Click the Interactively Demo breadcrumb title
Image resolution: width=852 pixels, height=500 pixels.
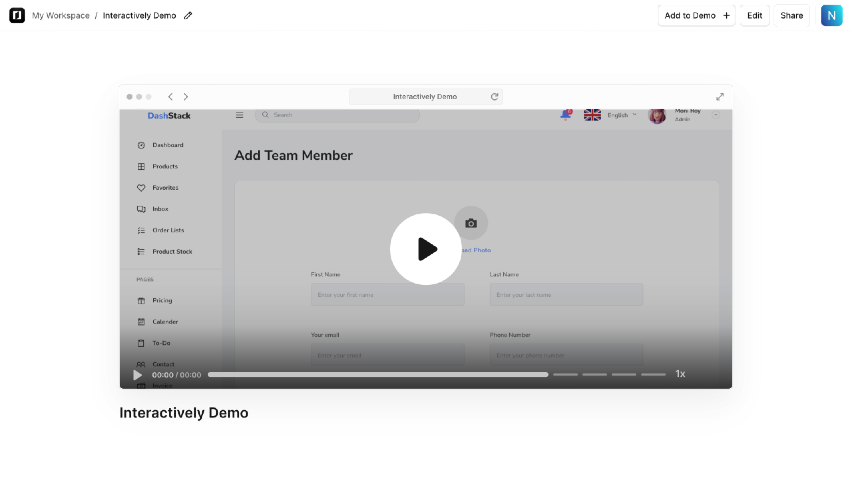point(140,16)
